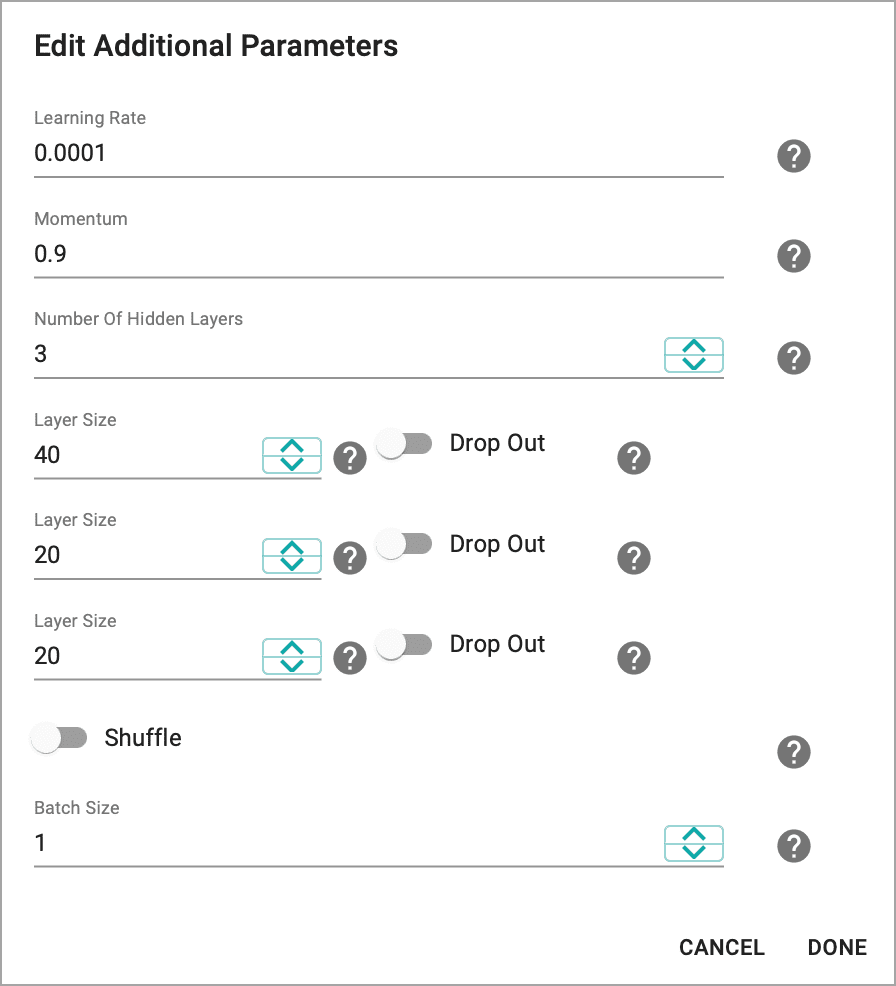Click the CANCEL button
The image size is (896, 986).
click(722, 947)
